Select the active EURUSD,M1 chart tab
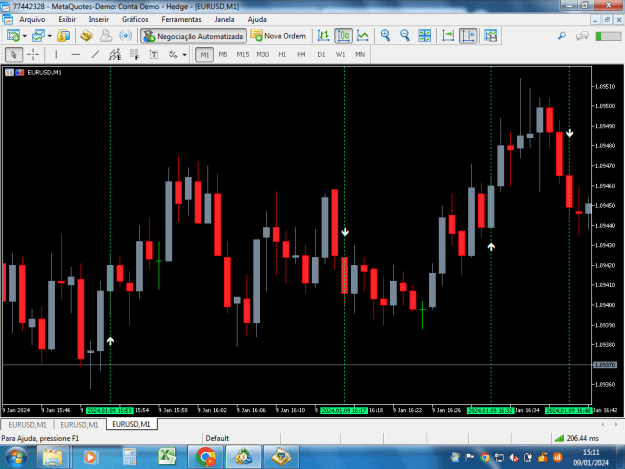This screenshot has width=625, height=469. click(132, 424)
